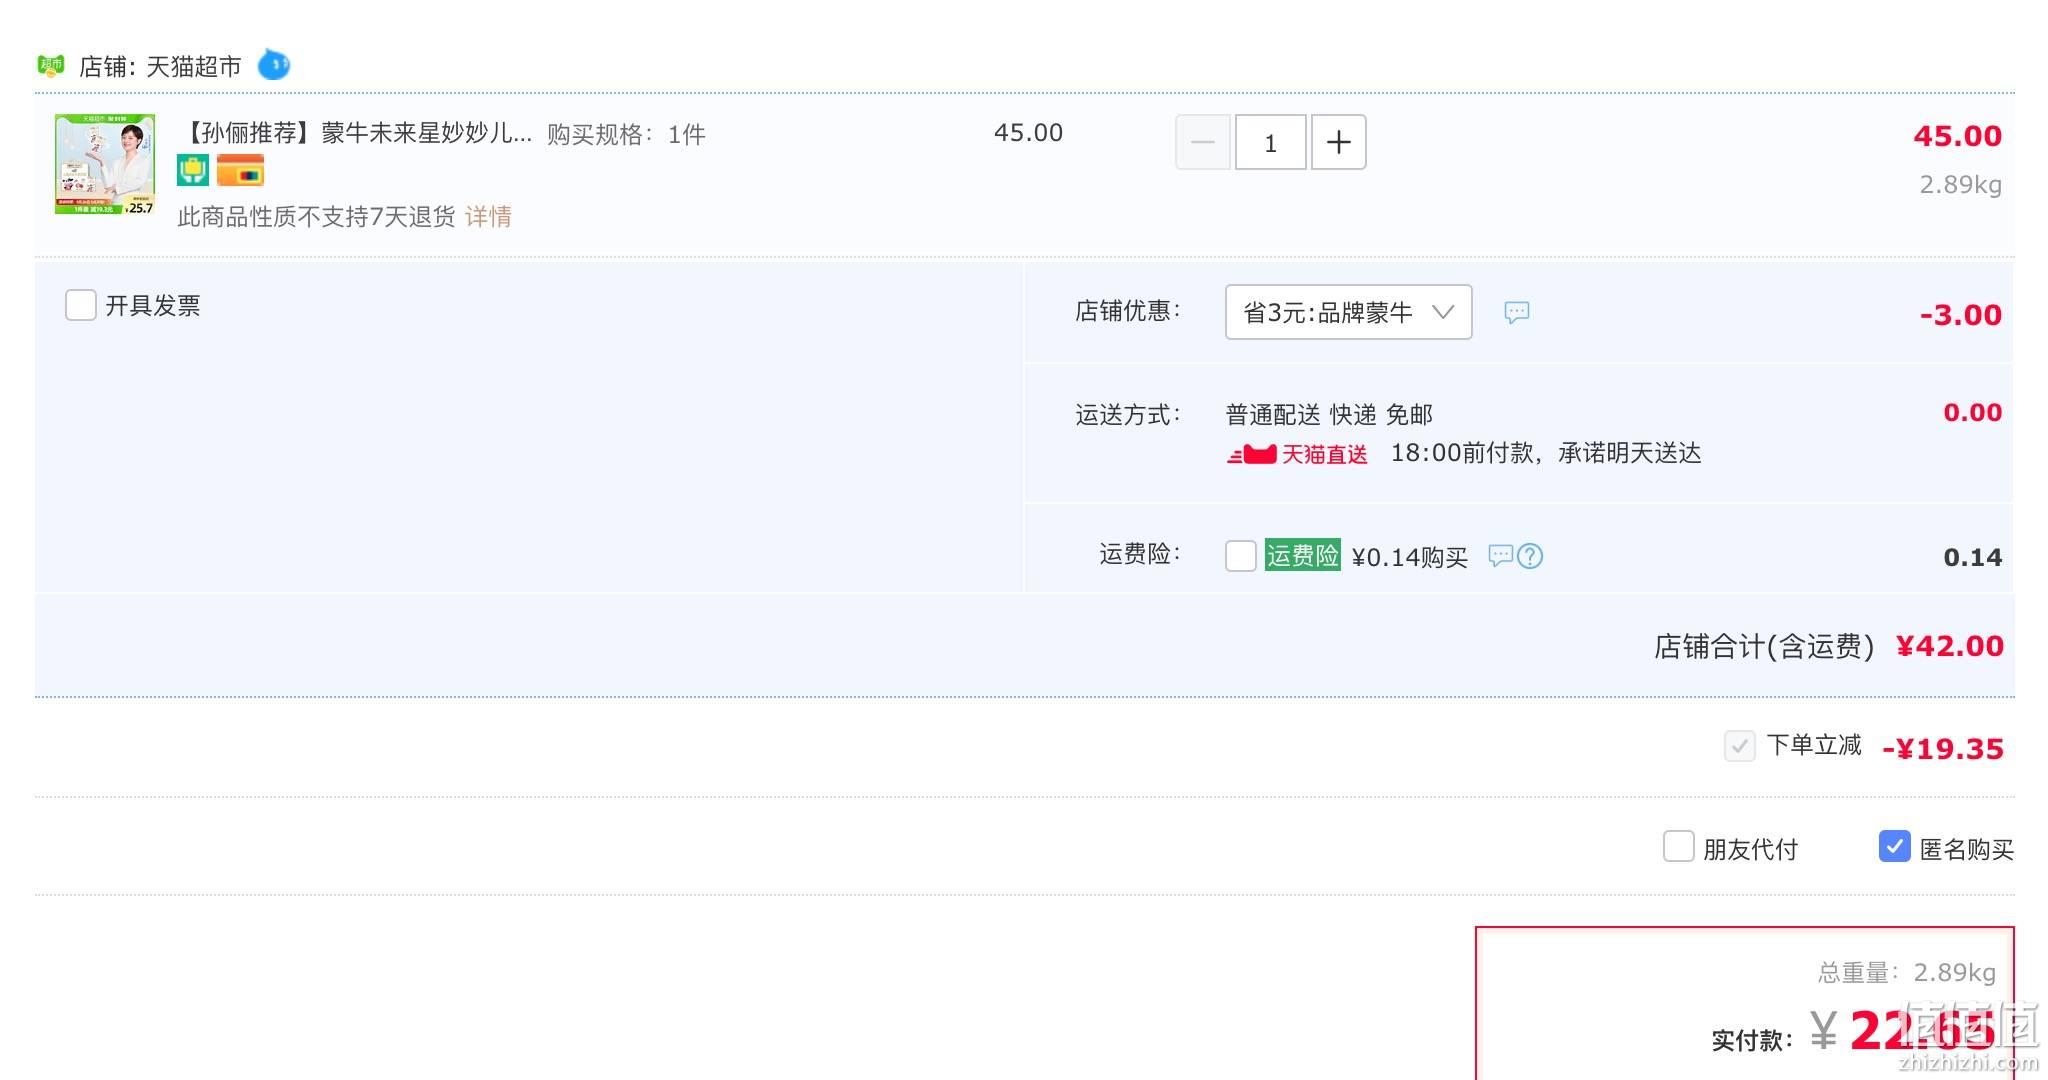Decrease quantity with the minus button
This screenshot has width=2048, height=1080.
tap(1202, 142)
